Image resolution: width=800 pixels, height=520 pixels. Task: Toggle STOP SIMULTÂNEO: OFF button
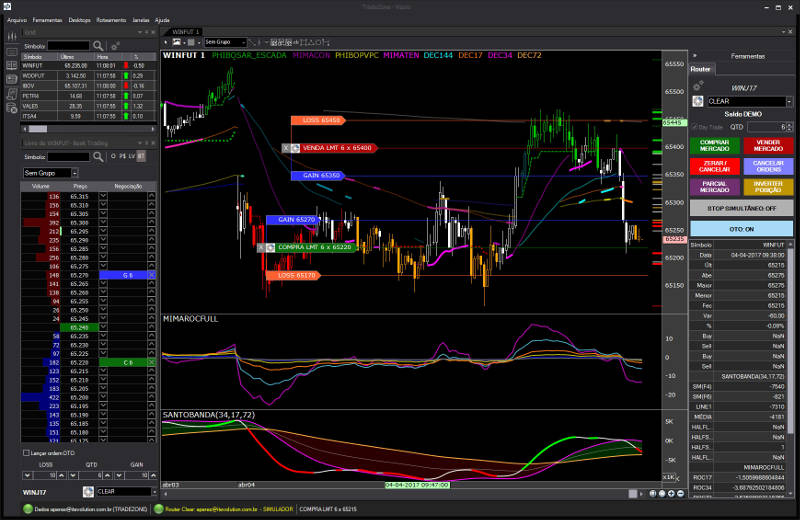742,208
